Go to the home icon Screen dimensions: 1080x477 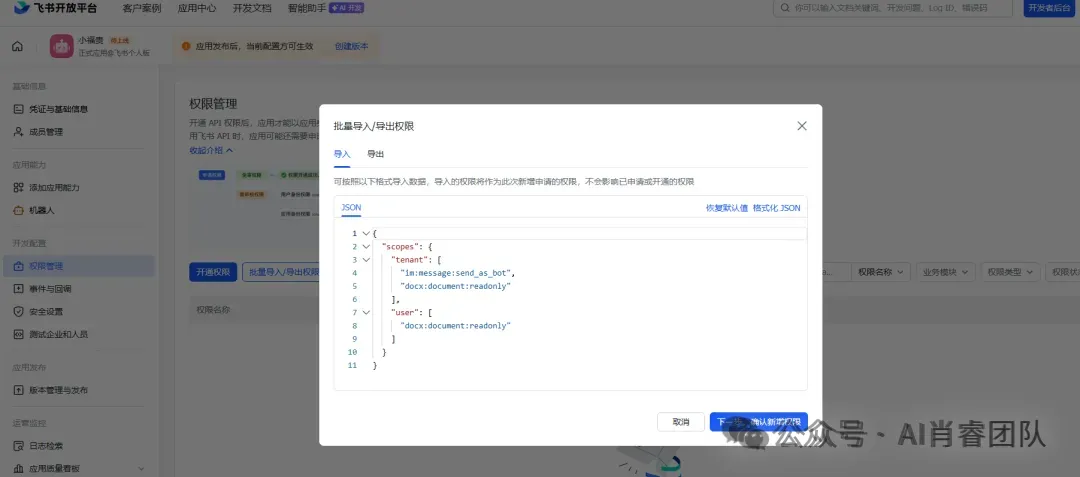tap(17, 47)
